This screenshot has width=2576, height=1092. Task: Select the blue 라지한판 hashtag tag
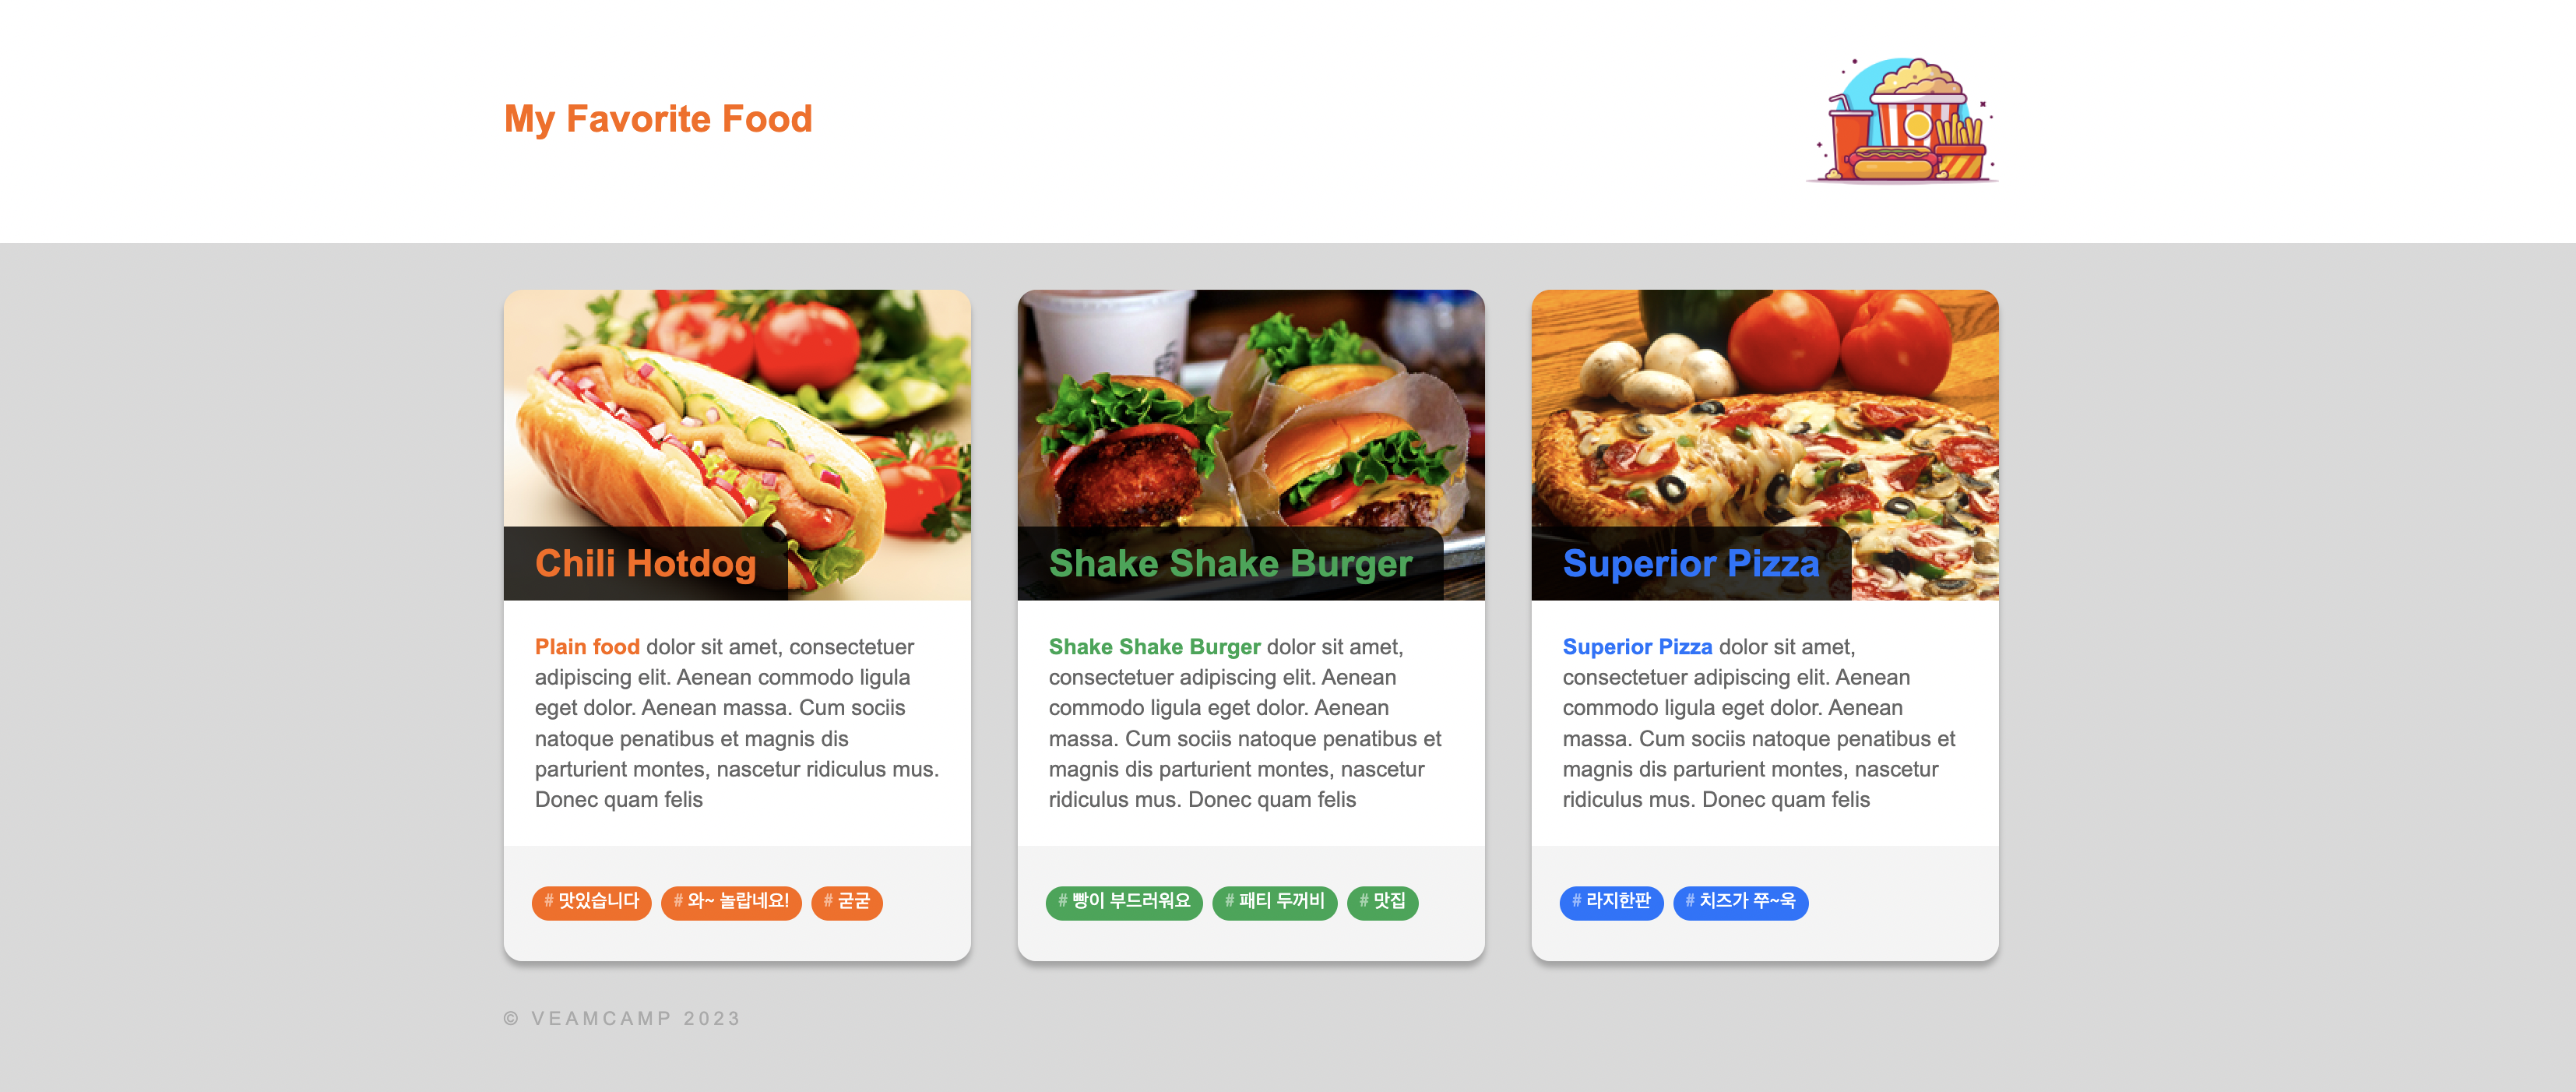(x=1611, y=902)
